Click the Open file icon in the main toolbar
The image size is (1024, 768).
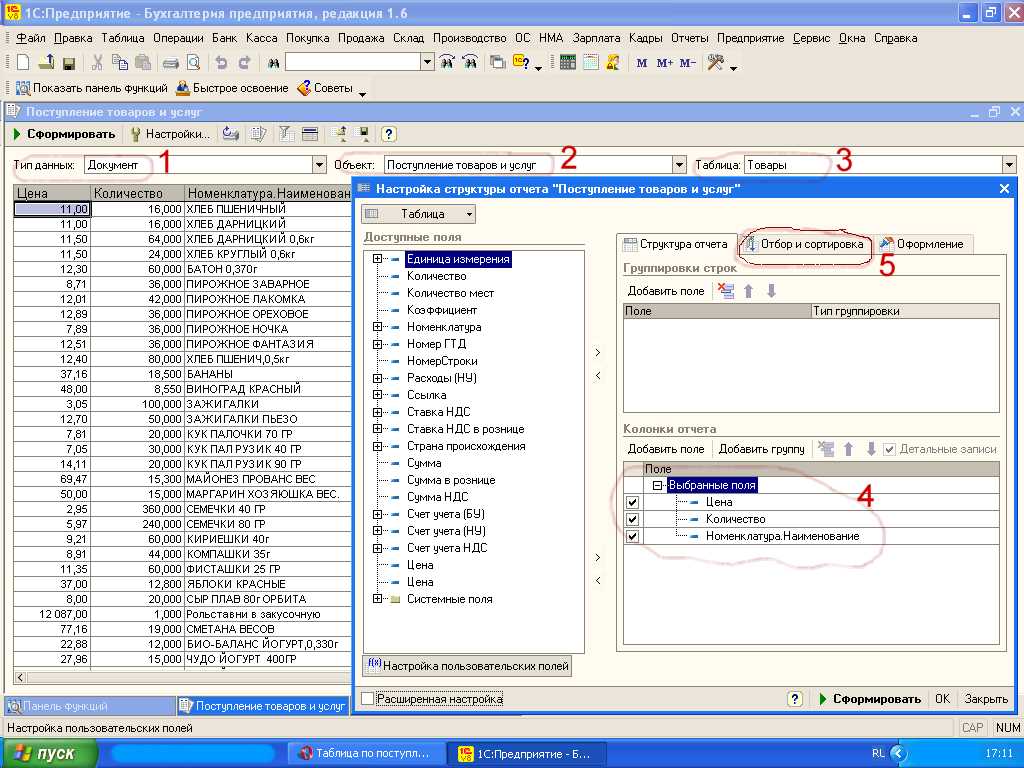[x=46, y=63]
